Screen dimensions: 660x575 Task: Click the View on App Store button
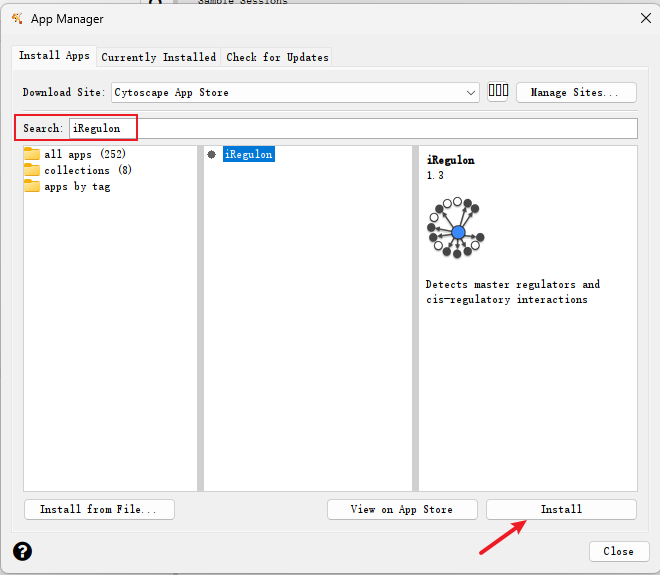402,509
